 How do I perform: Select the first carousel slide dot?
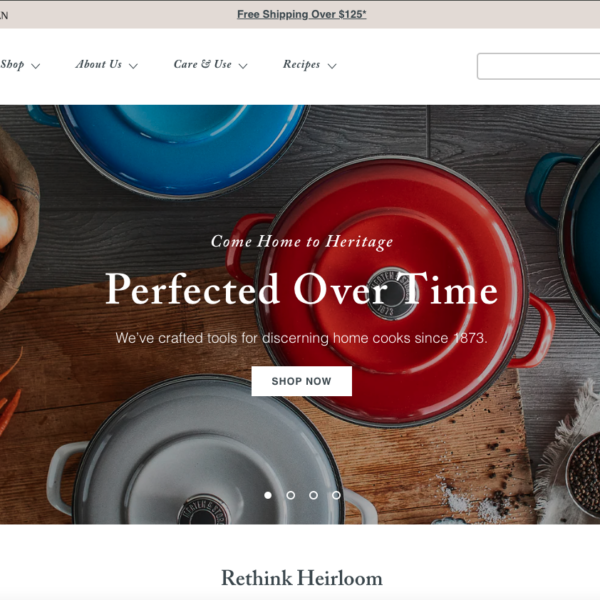coord(268,495)
